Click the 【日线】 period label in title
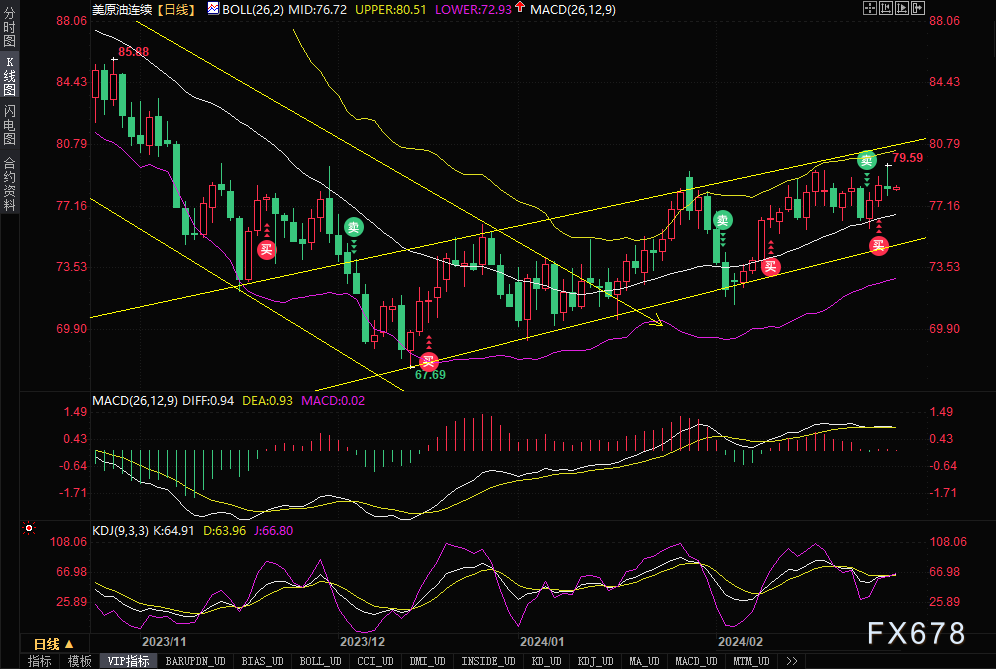Image resolution: width=996 pixels, height=669 pixels. [176, 10]
